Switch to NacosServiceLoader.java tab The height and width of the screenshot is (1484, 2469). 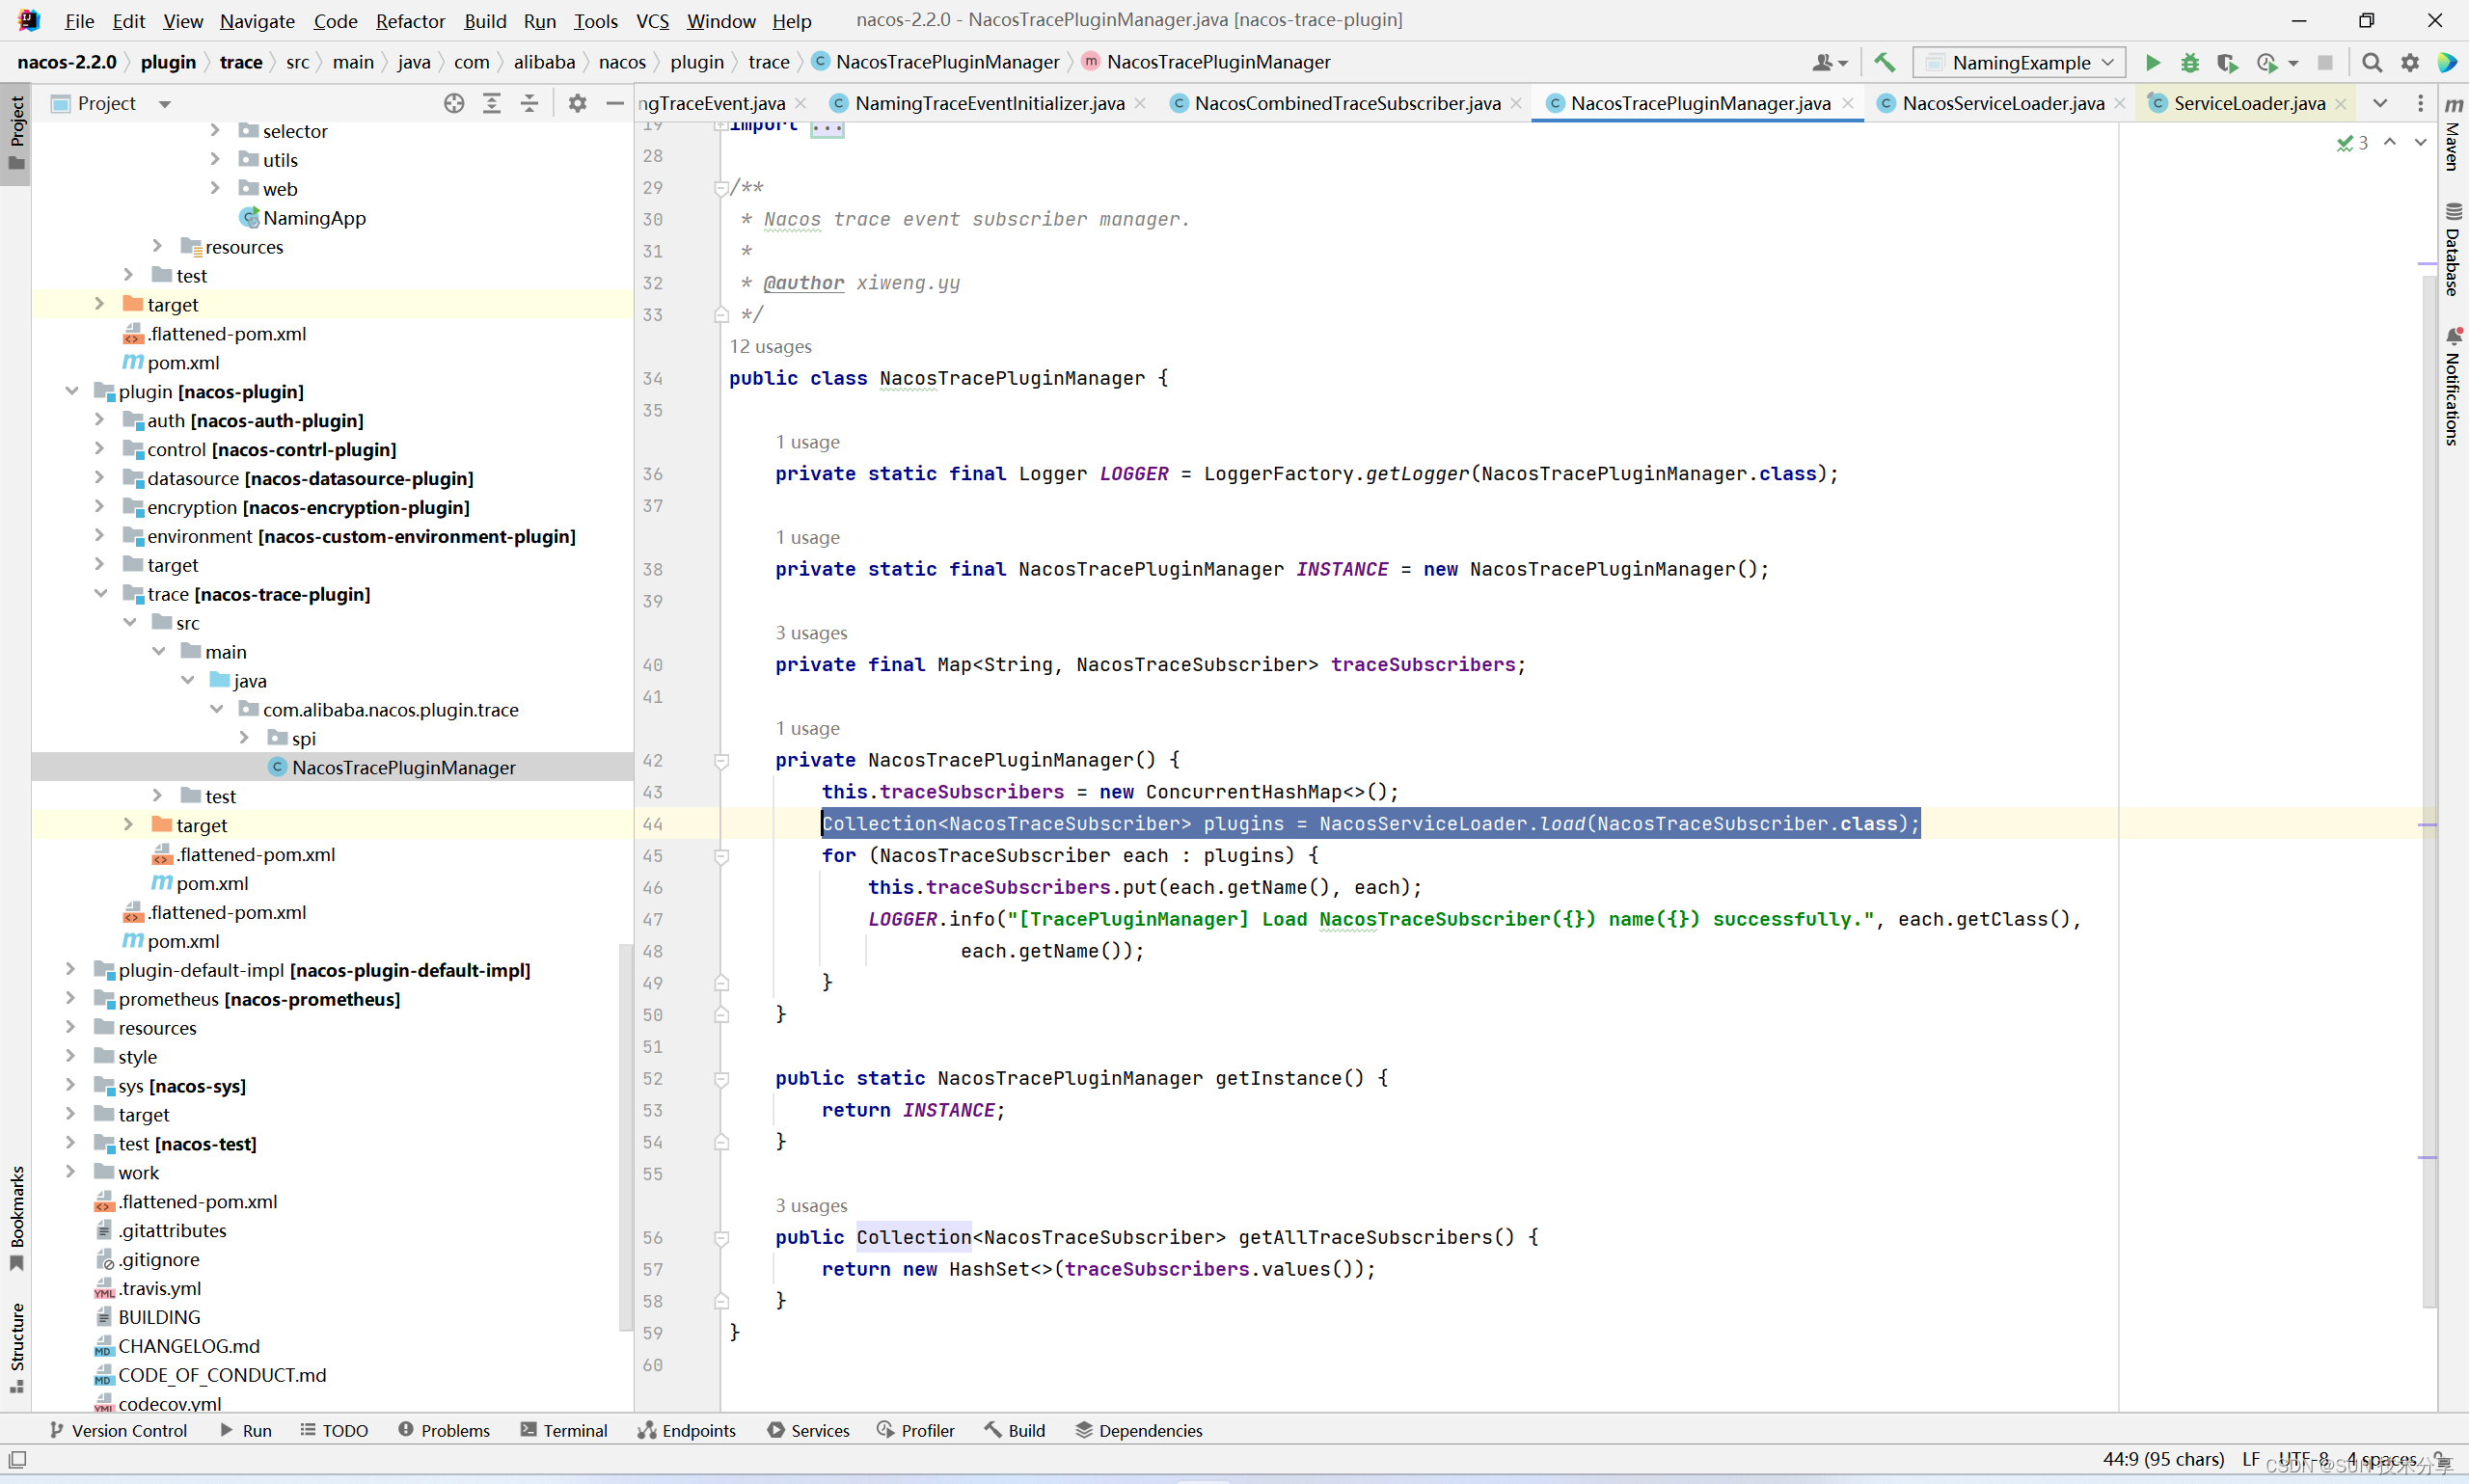tap(2002, 103)
